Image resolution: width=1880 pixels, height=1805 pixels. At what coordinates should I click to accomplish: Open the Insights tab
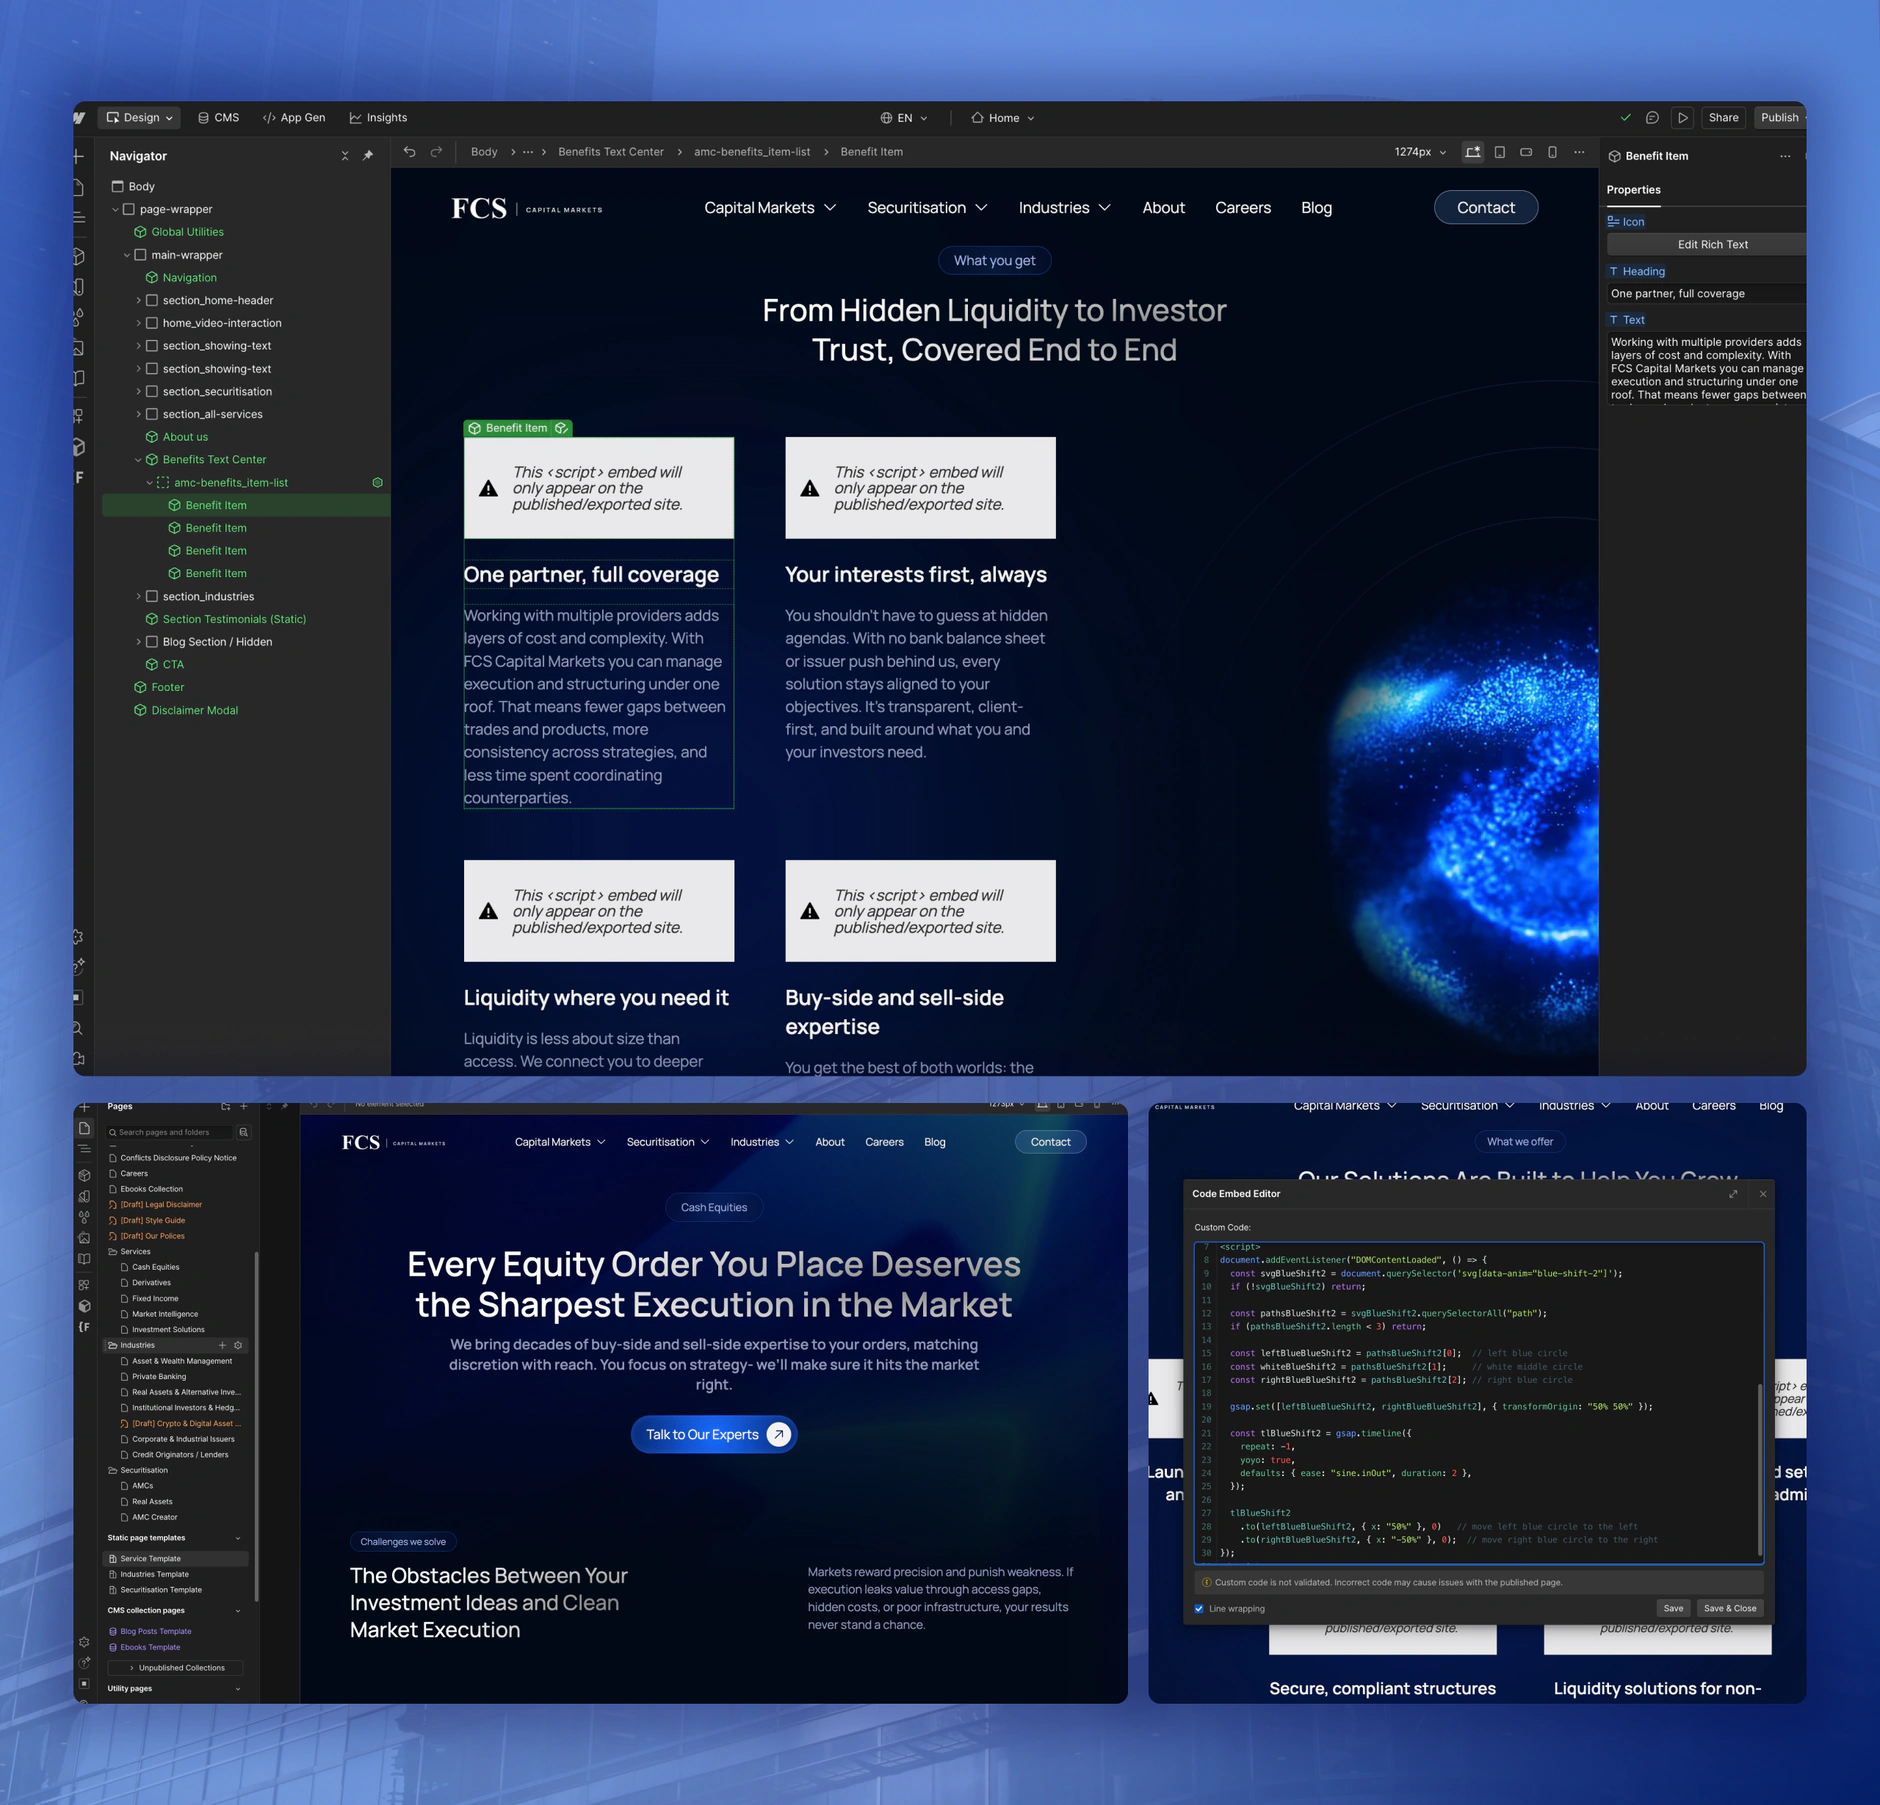(x=378, y=118)
